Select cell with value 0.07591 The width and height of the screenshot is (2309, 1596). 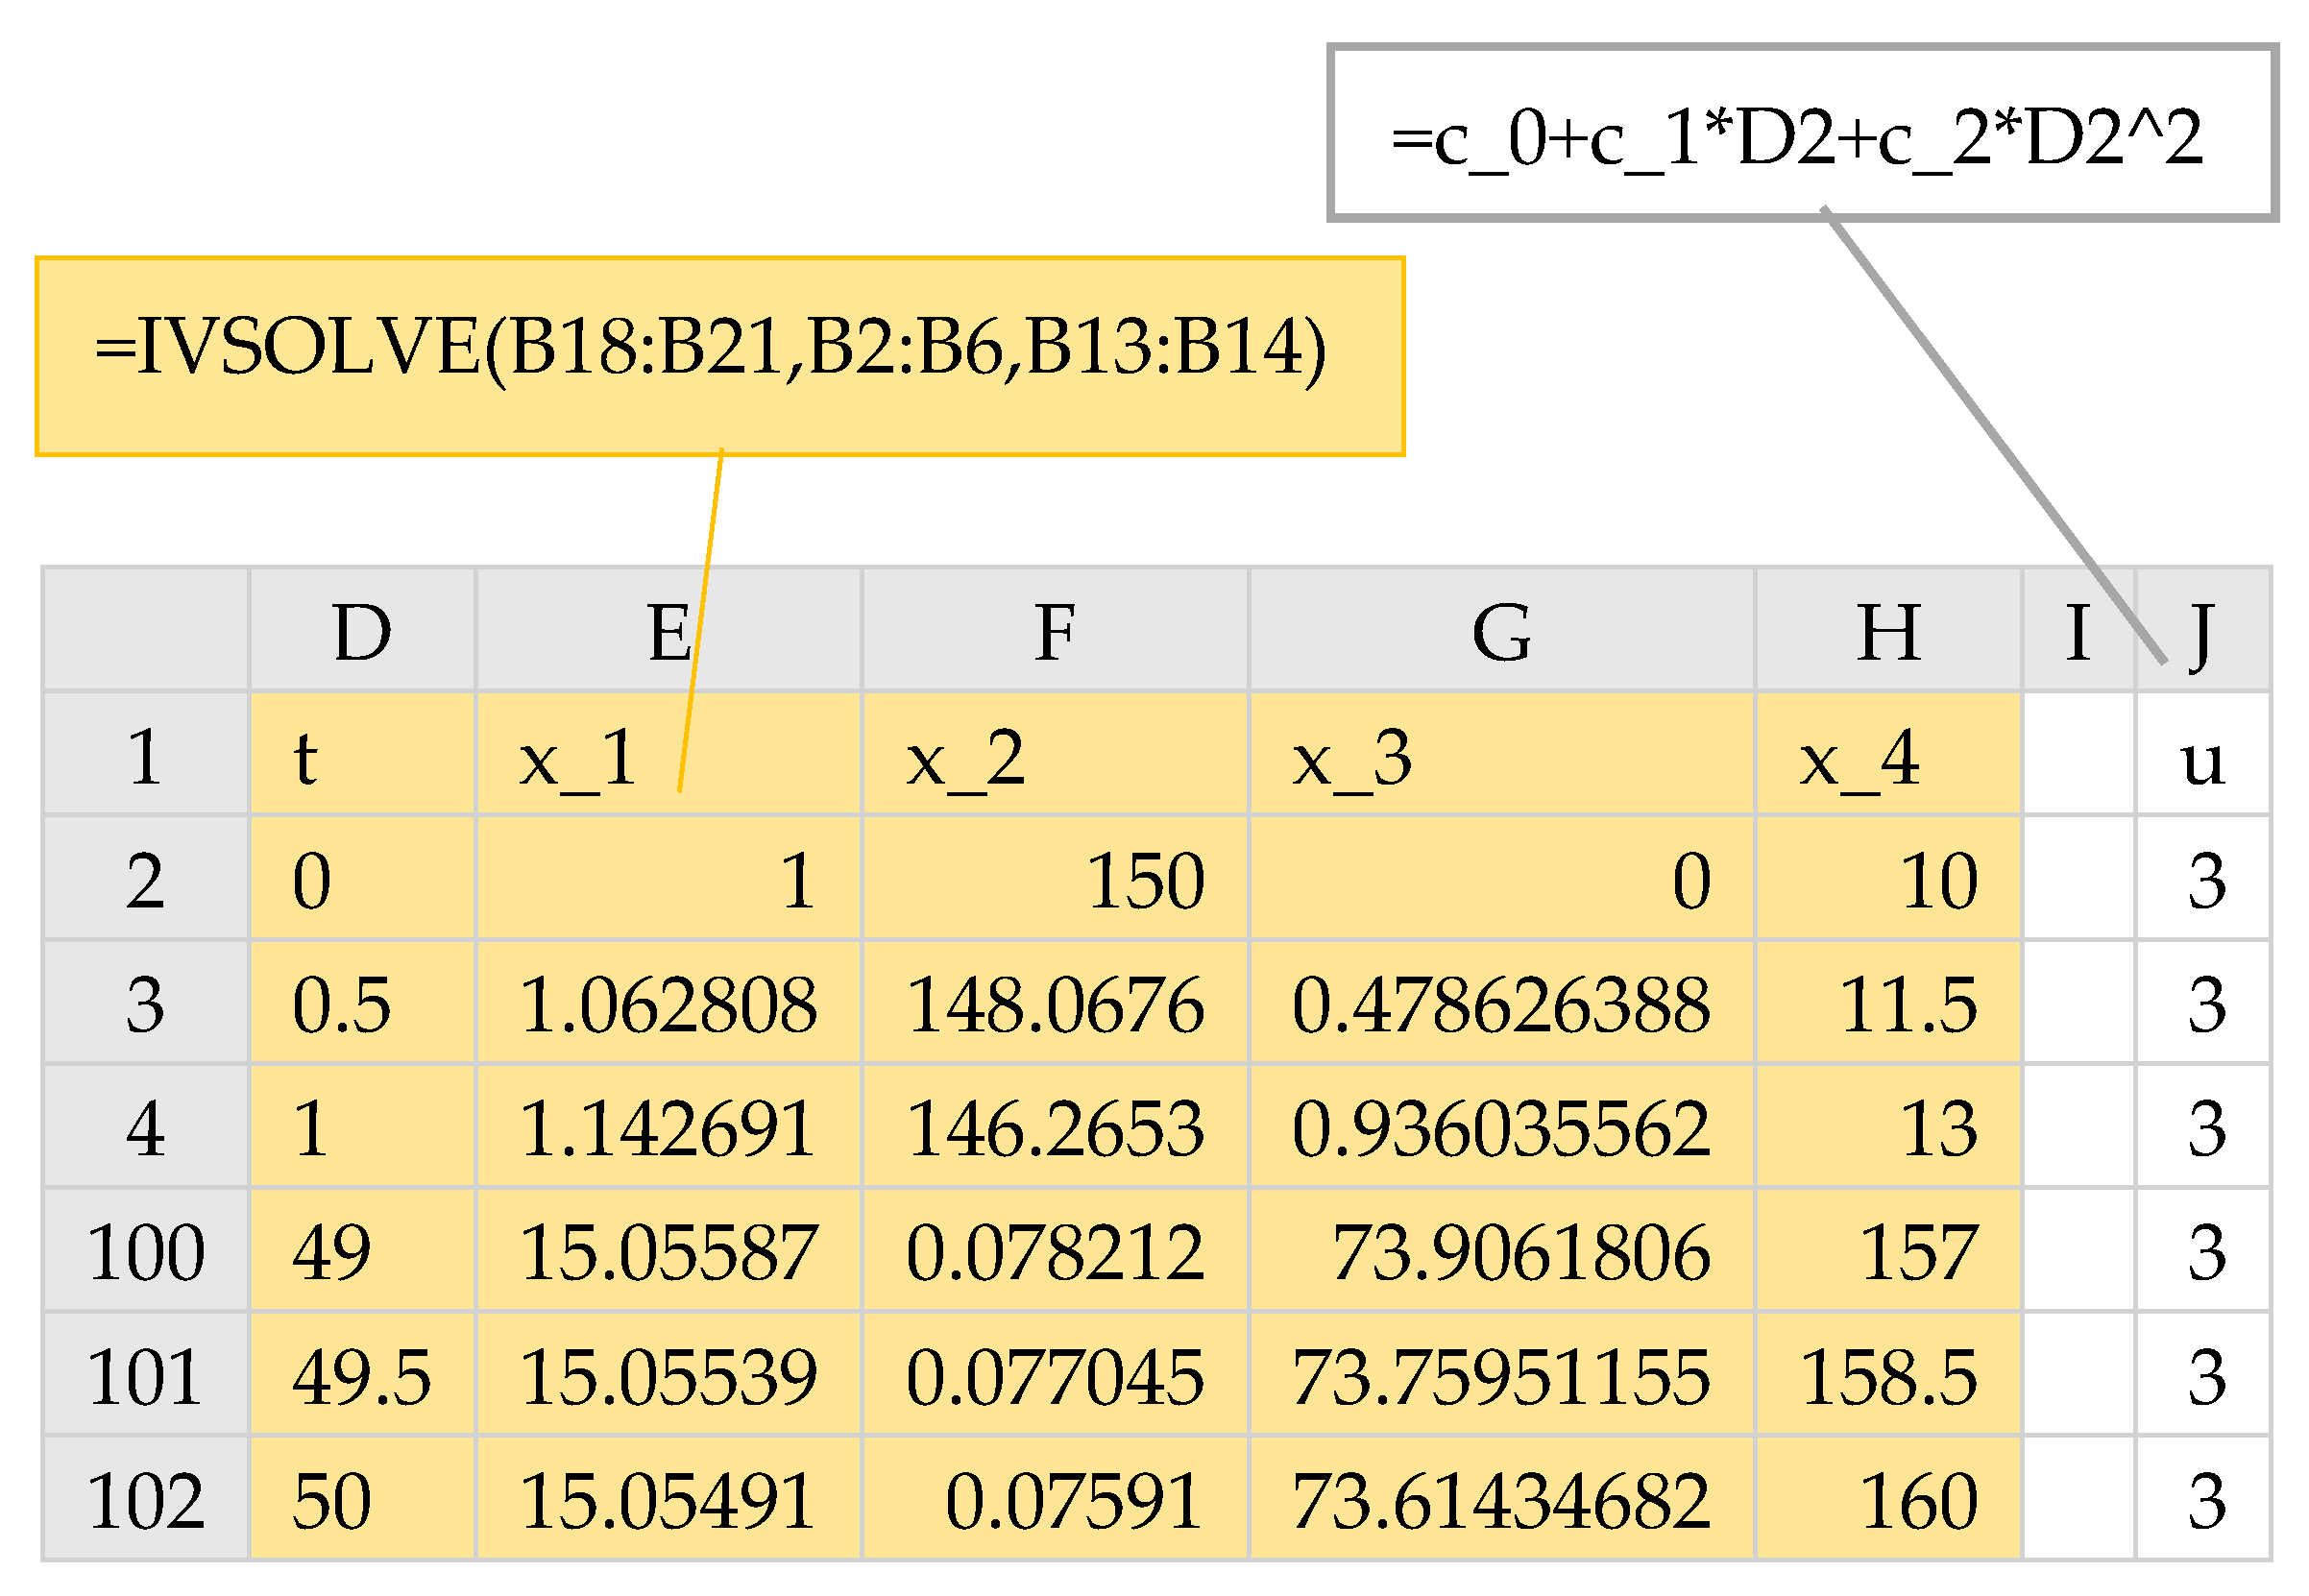tap(1055, 1500)
